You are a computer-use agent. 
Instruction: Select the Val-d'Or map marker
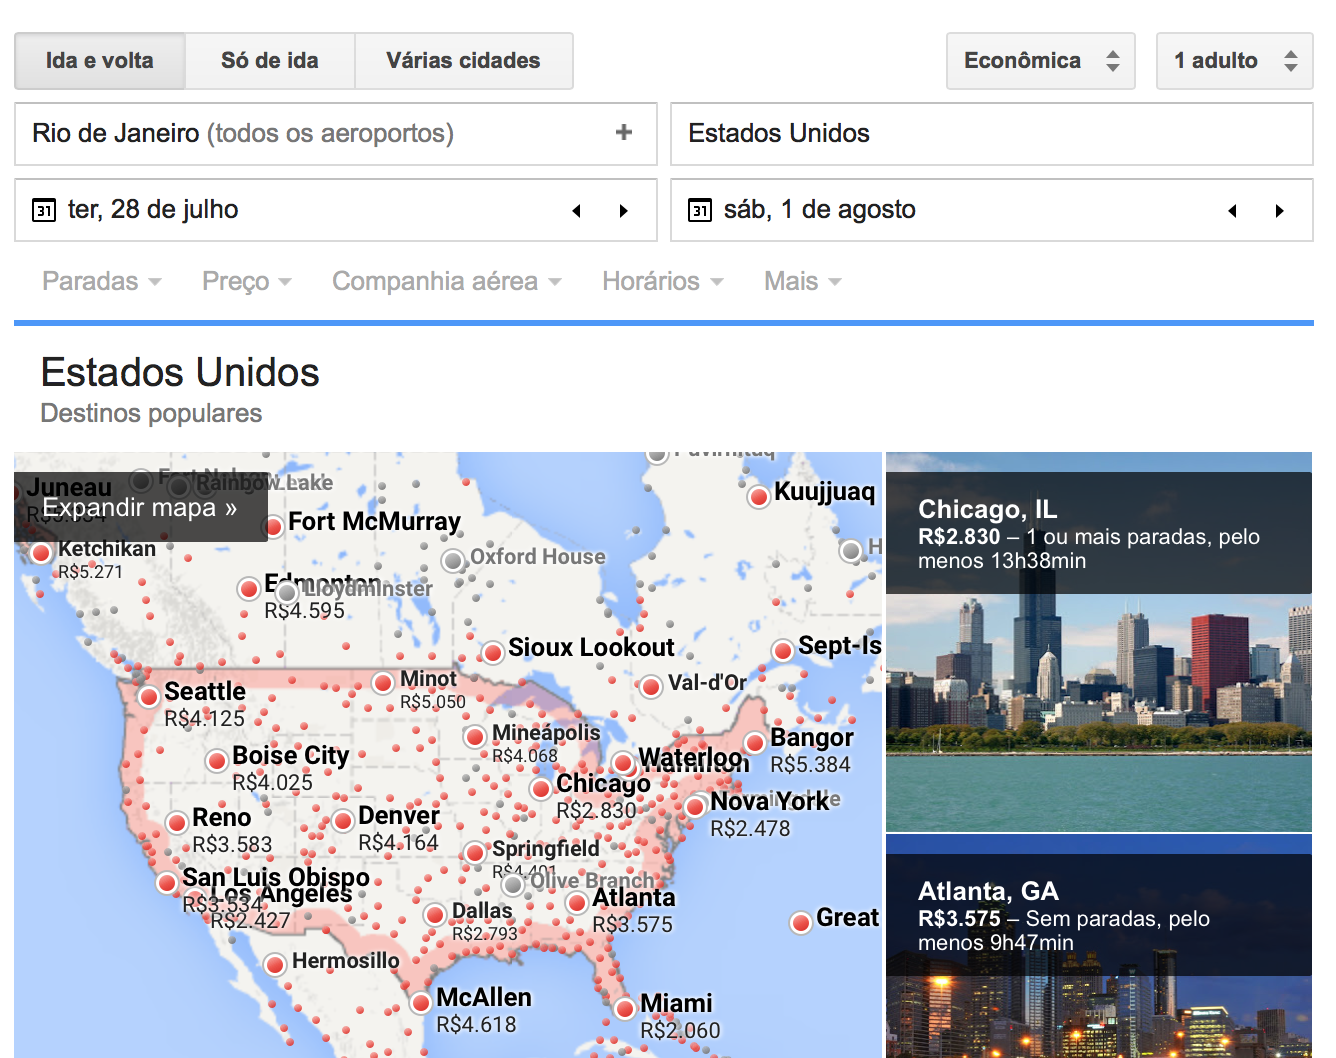(x=651, y=686)
